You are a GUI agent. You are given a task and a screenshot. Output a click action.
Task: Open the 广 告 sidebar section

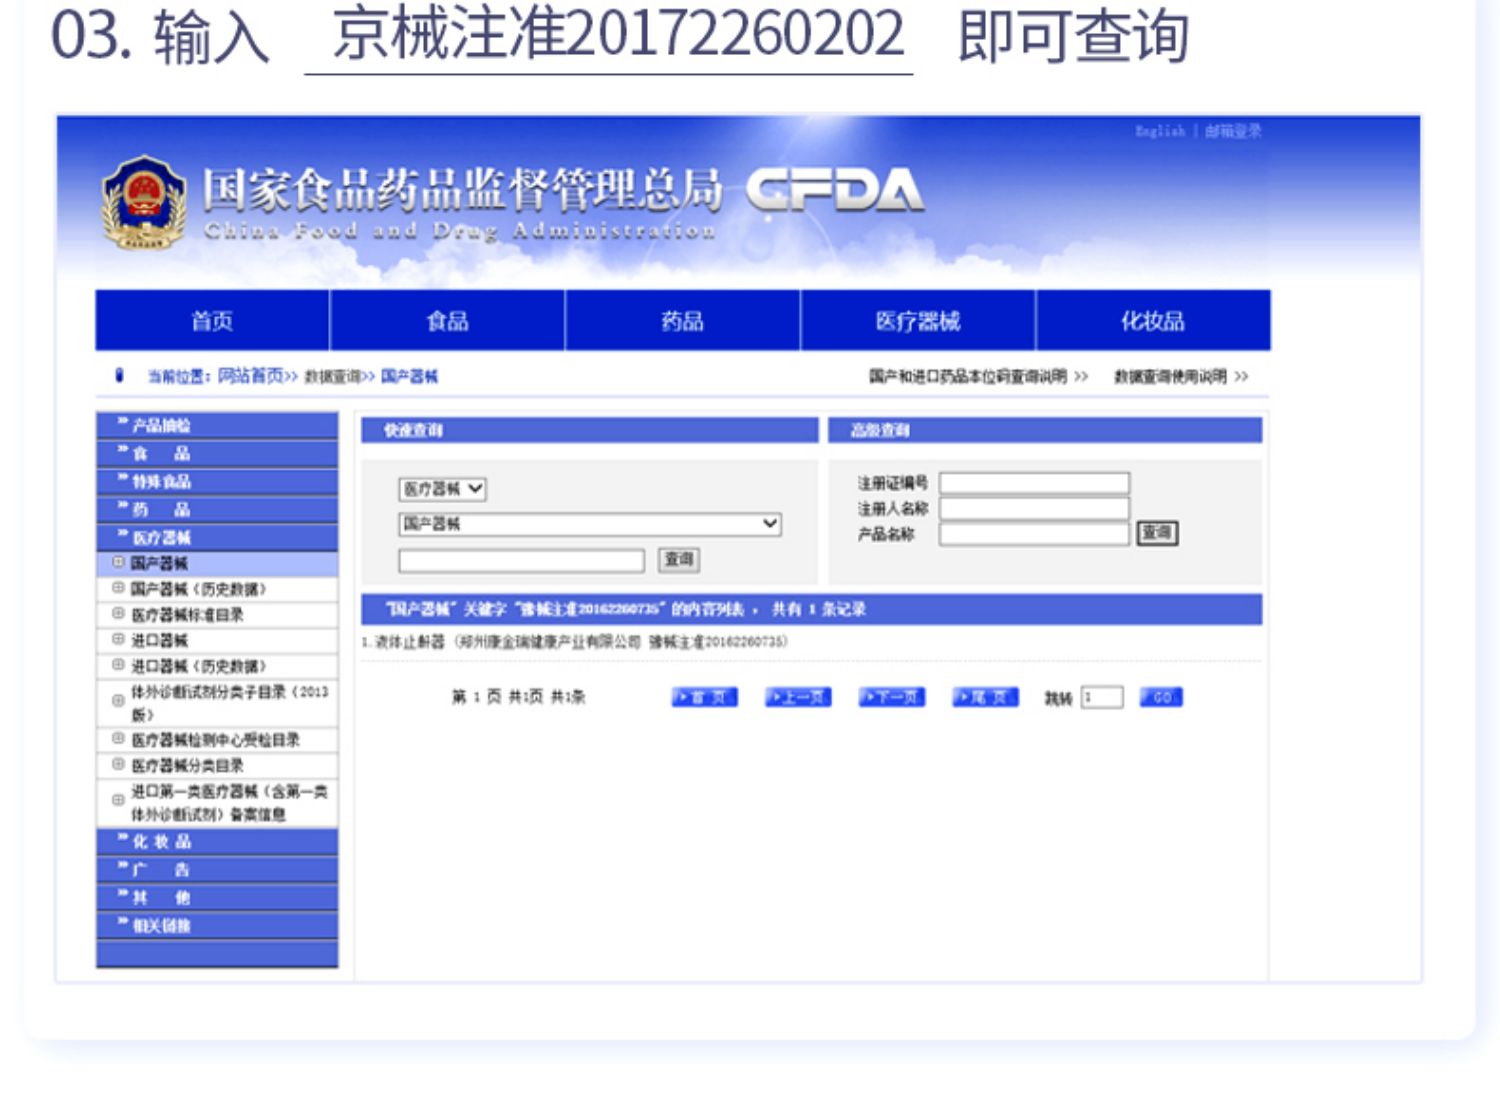coord(217,869)
